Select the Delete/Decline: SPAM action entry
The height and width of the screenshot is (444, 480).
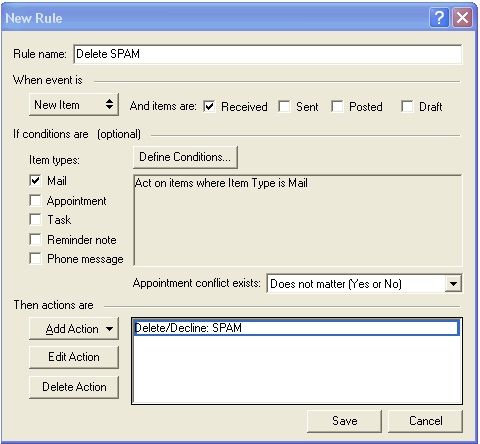point(296,328)
